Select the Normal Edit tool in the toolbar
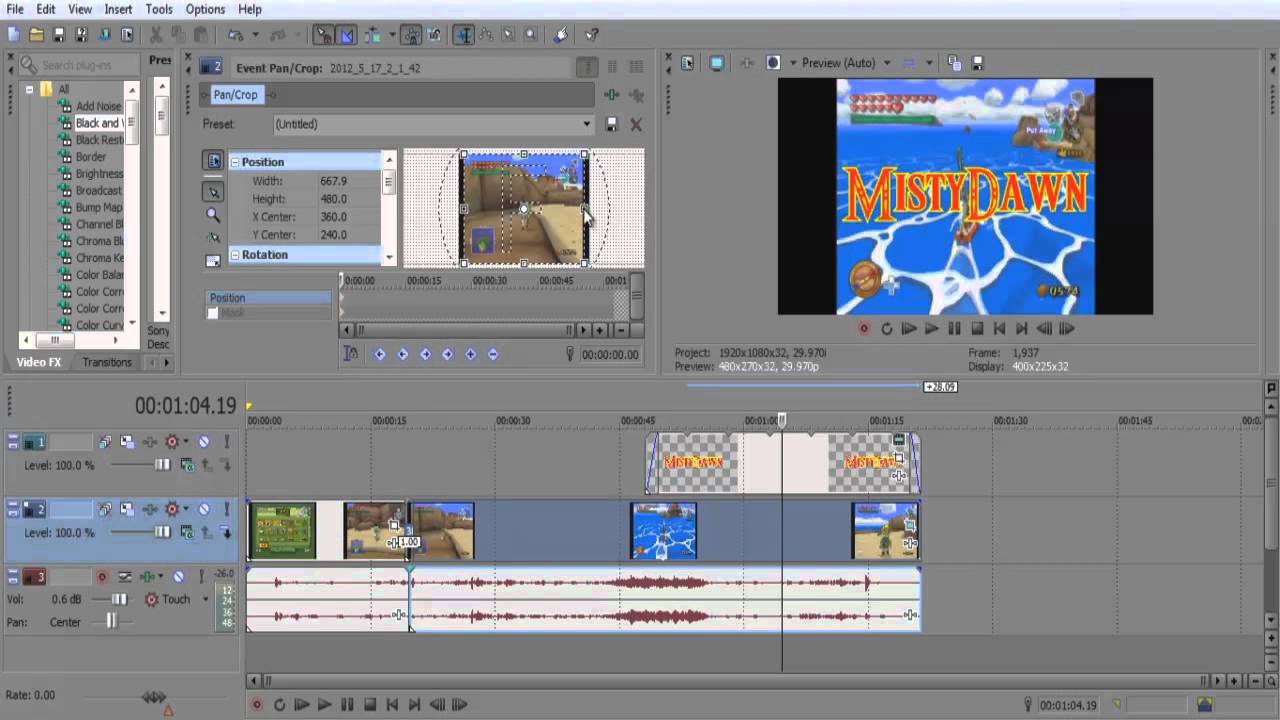 click(463, 34)
